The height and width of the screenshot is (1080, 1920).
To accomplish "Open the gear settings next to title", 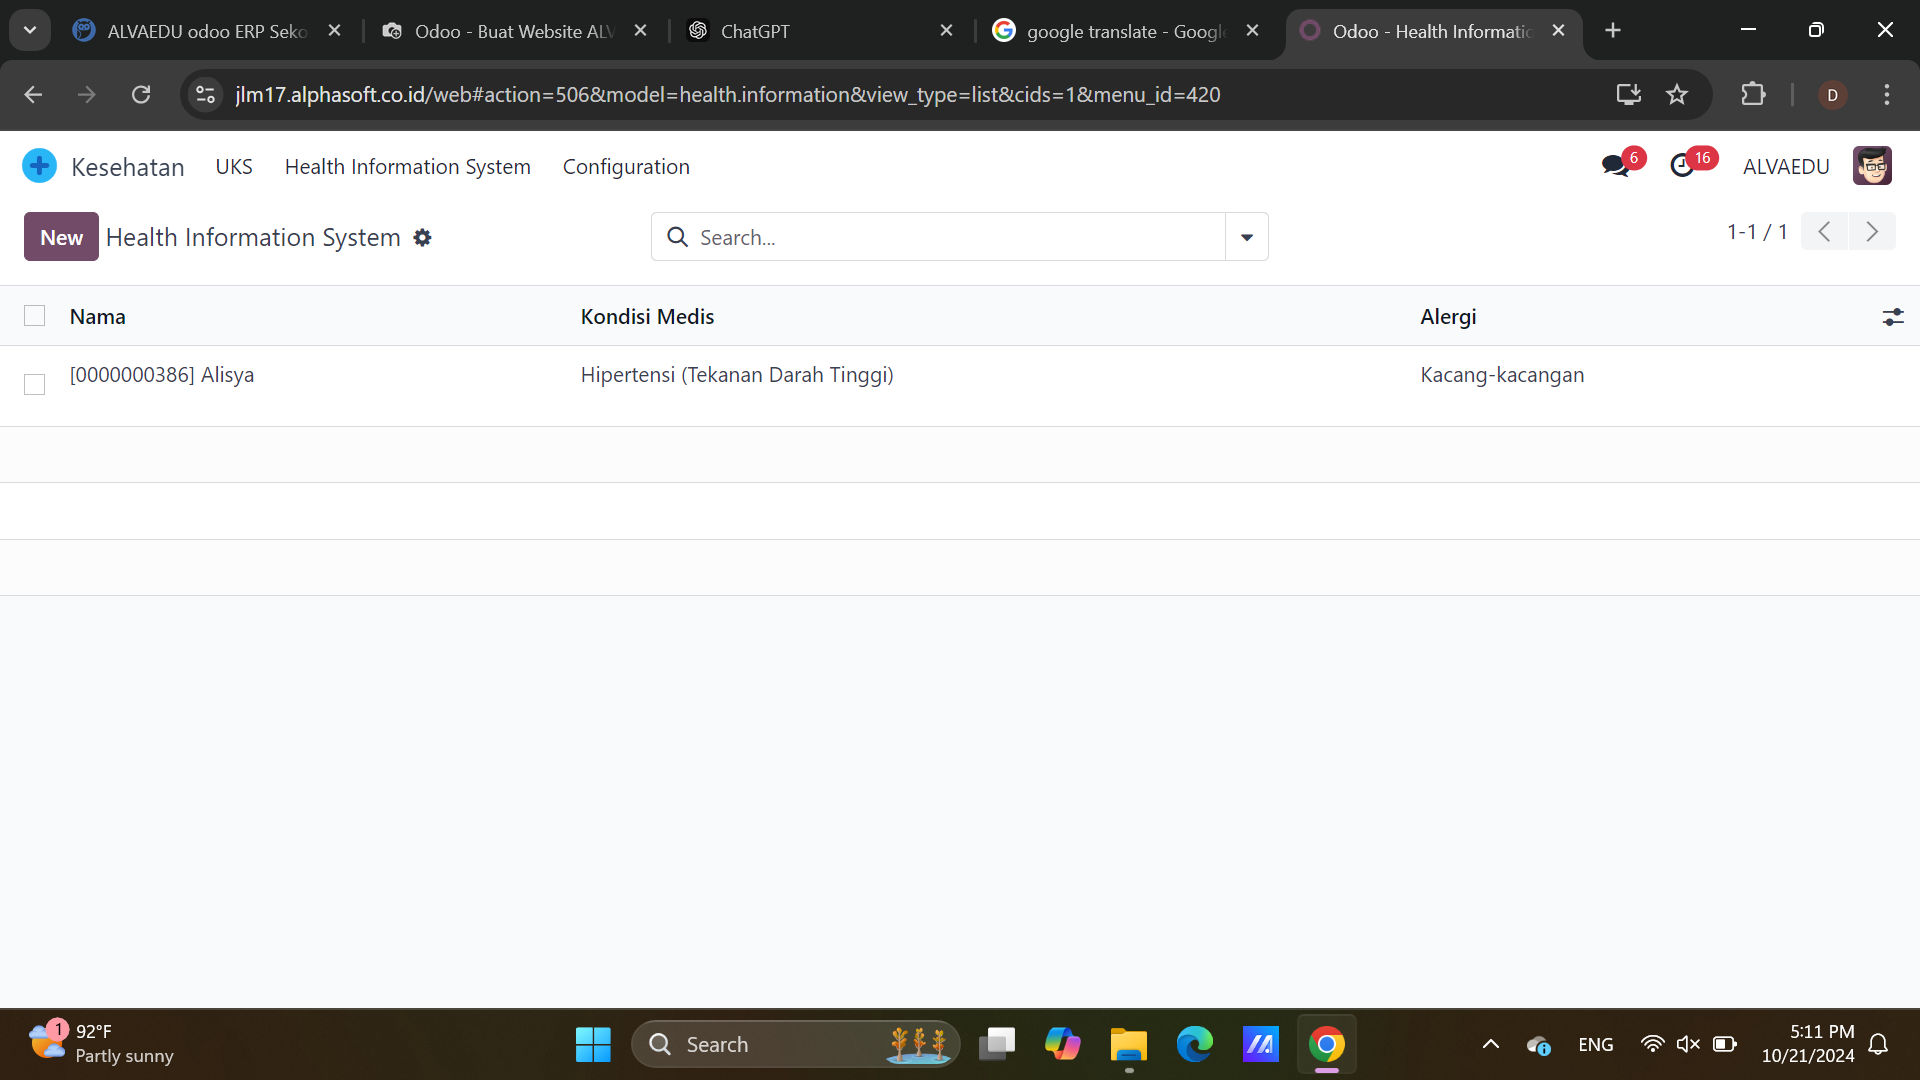I will coord(423,238).
